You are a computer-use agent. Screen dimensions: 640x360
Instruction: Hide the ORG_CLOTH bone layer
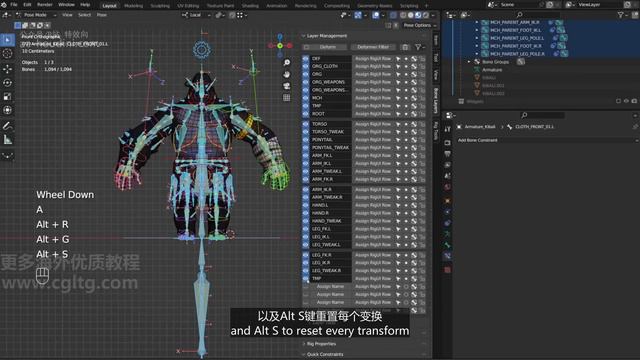306,66
